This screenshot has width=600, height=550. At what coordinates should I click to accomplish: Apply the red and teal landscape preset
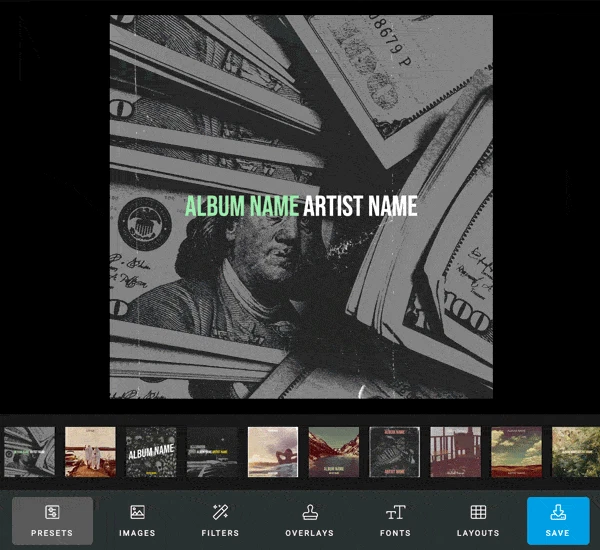pos(517,452)
